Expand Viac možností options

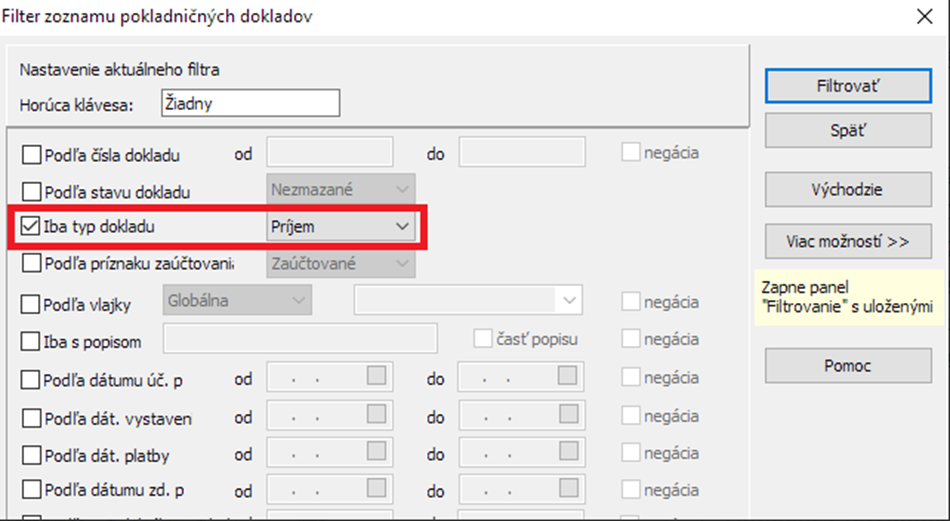point(848,241)
